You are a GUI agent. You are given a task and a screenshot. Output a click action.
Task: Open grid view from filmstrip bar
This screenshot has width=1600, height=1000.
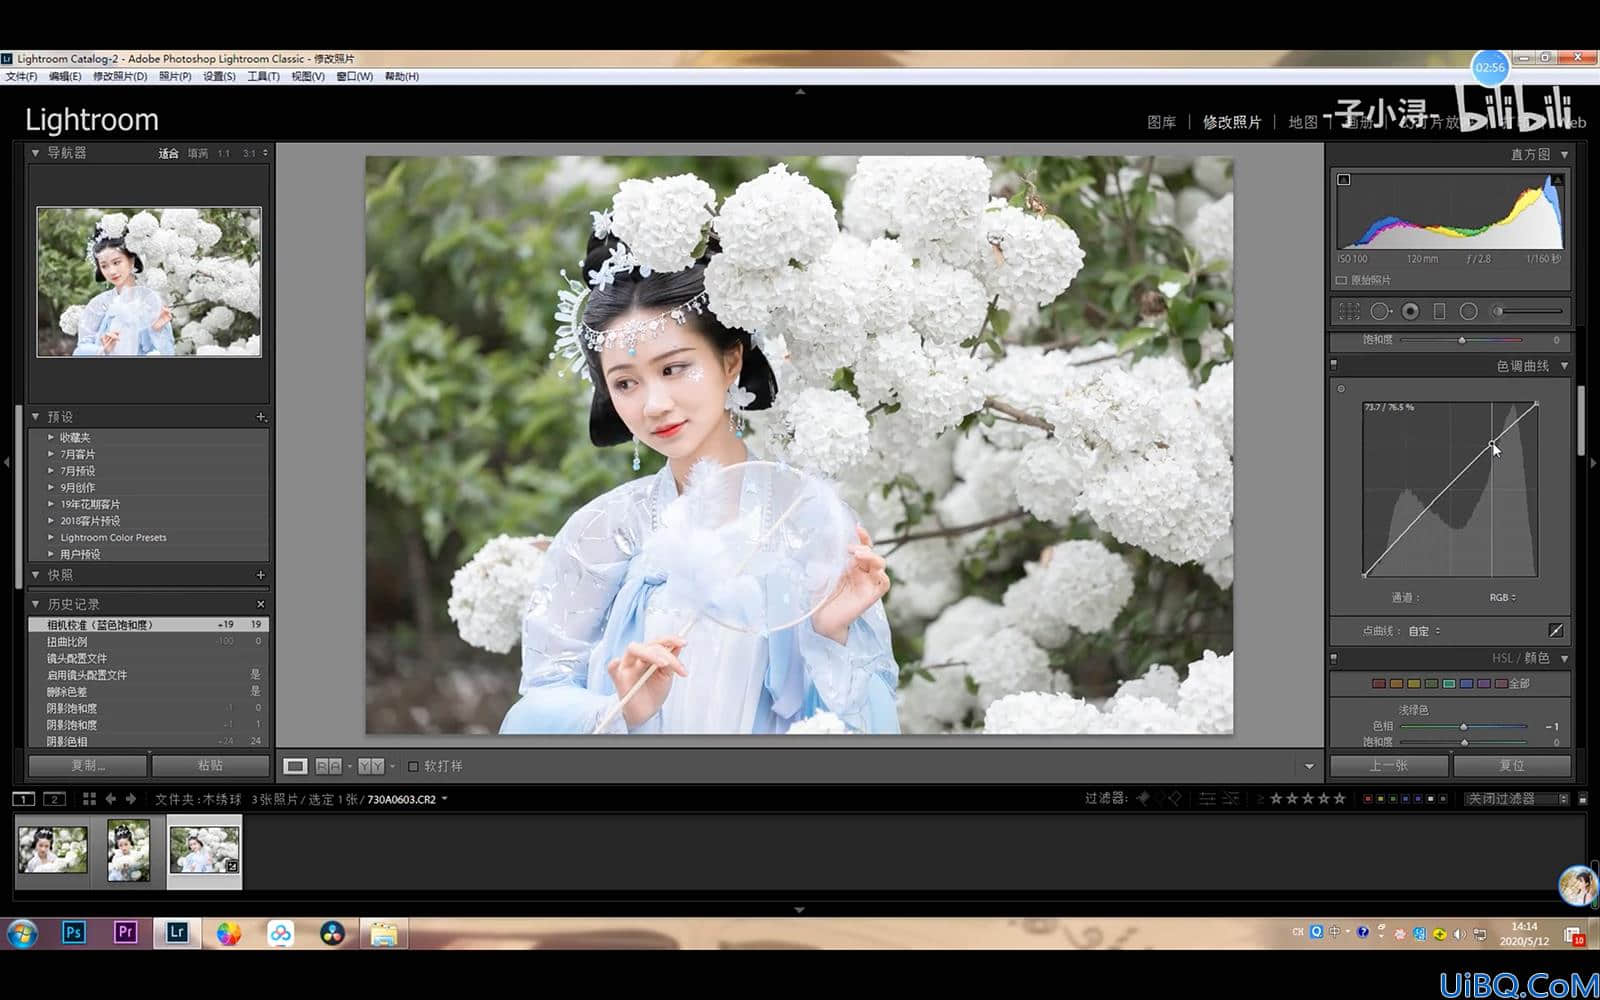coord(89,799)
